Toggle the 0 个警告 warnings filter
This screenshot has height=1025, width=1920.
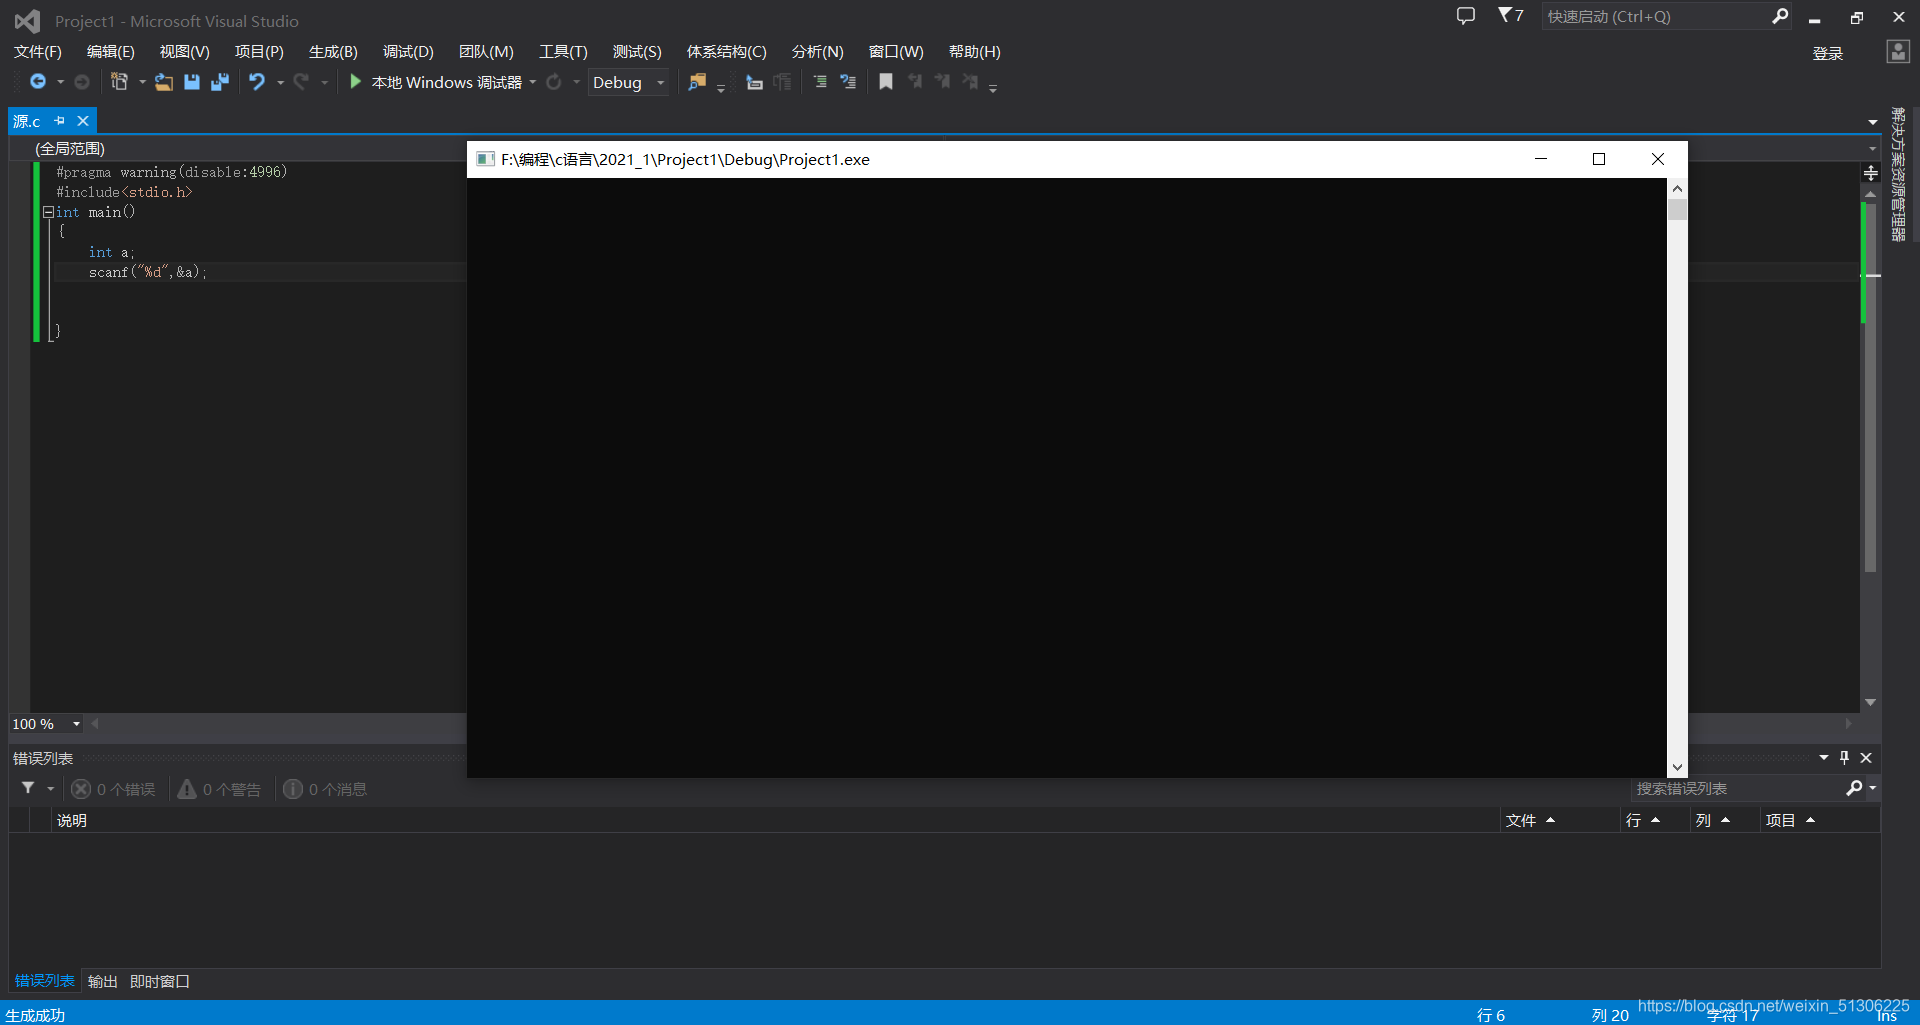click(219, 789)
